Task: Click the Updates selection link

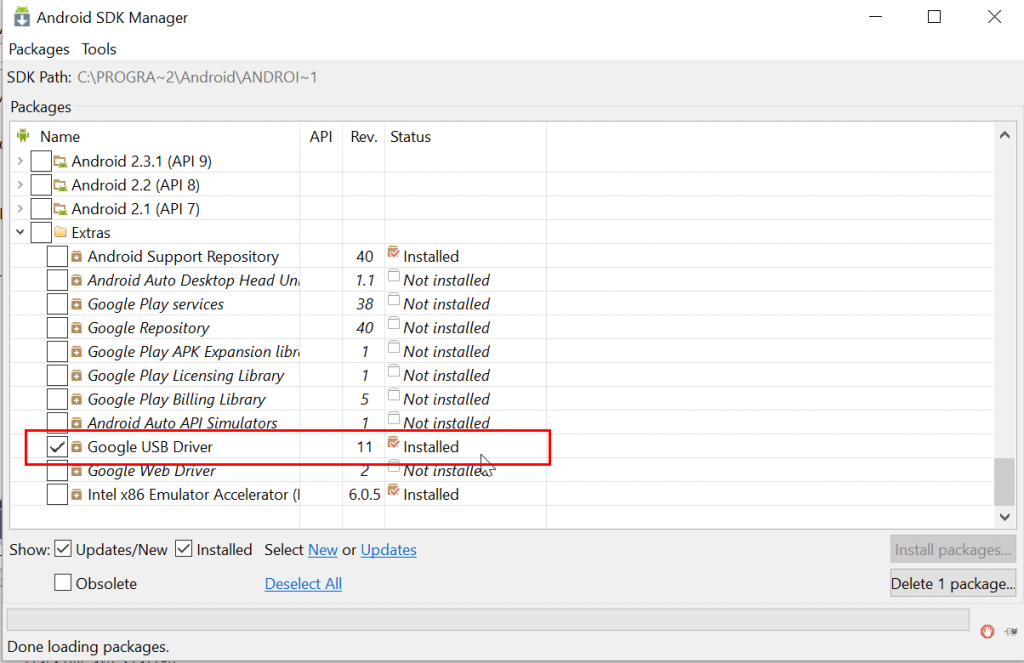Action: pos(389,550)
